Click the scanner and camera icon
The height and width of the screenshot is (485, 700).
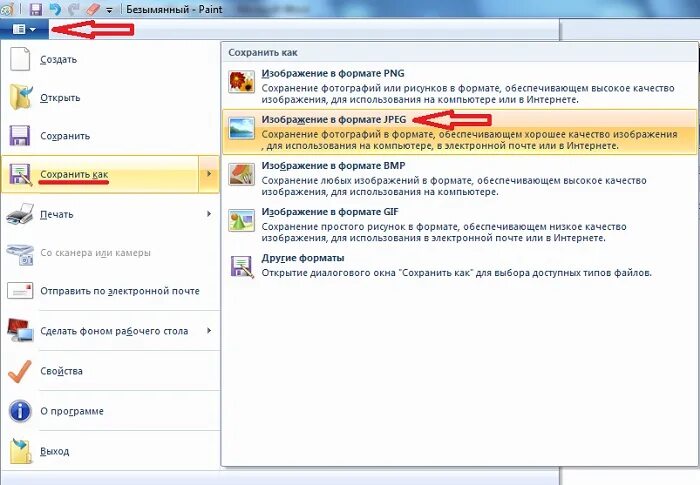click(x=20, y=254)
